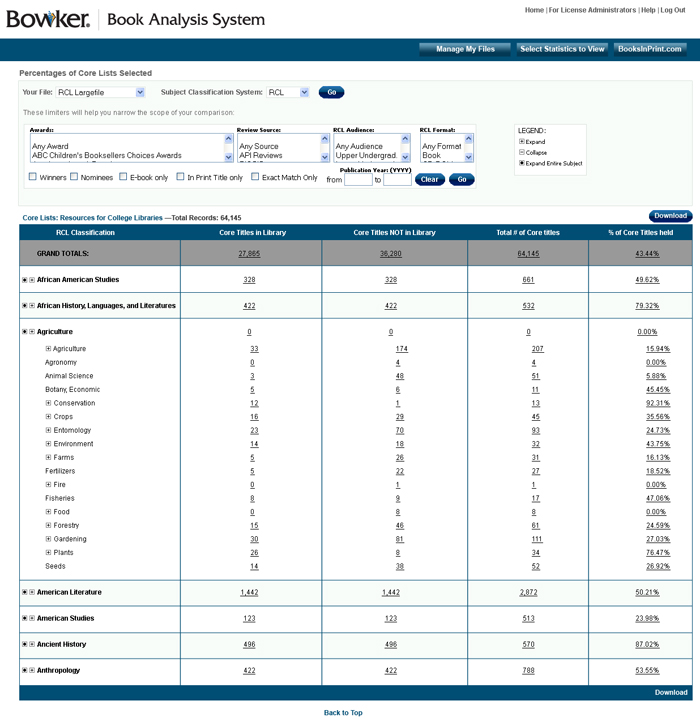Click Download link in table footer

click(x=671, y=693)
